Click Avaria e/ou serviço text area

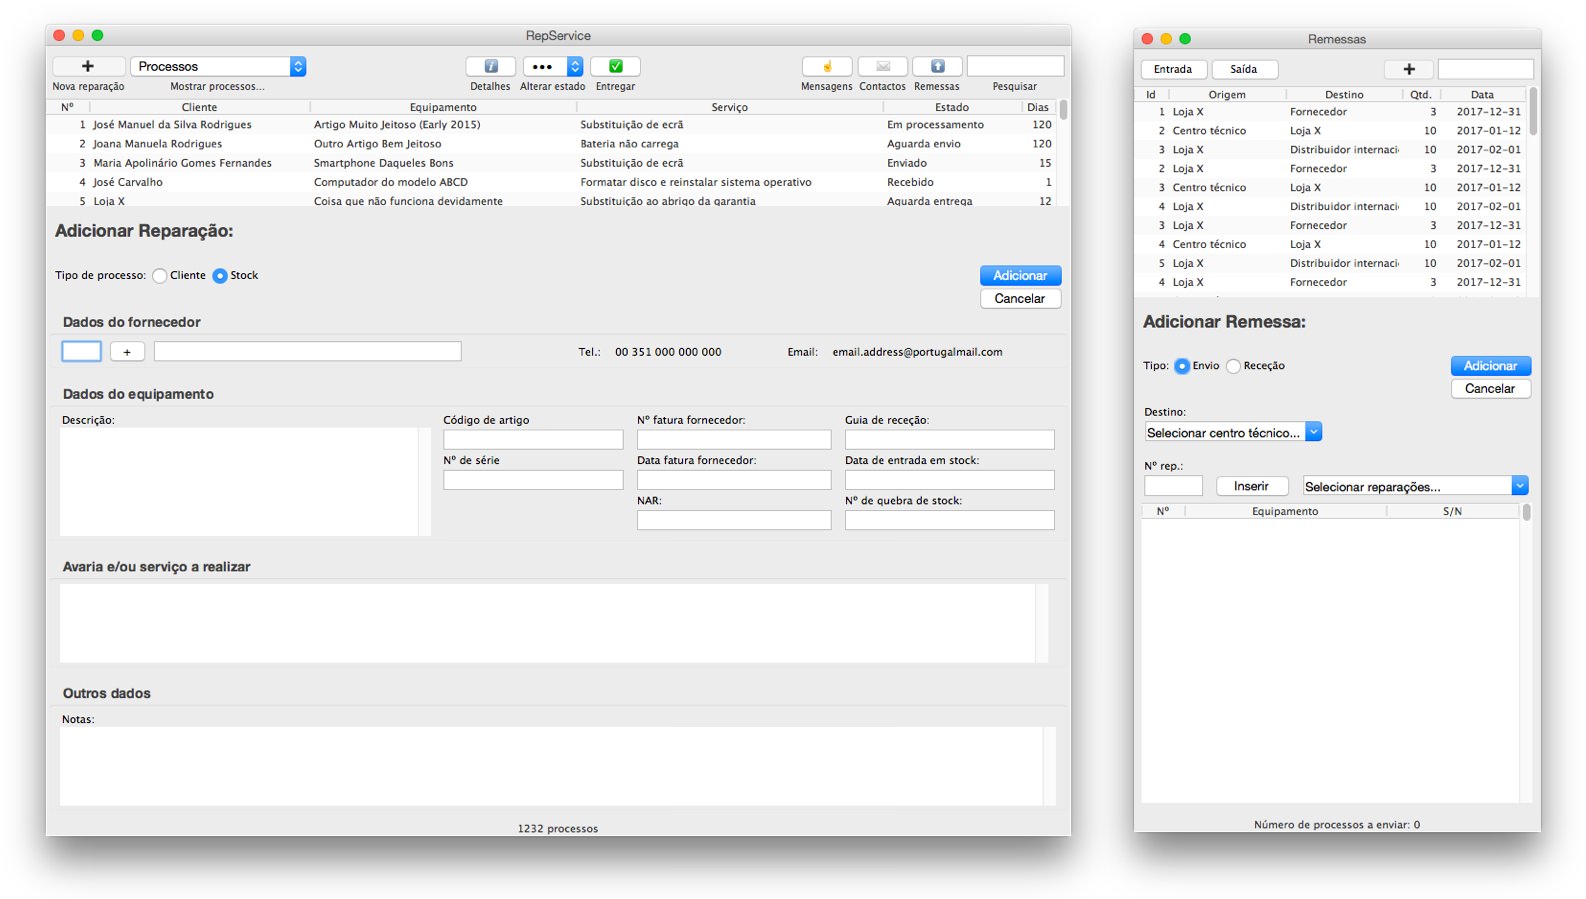coord(547,623)
